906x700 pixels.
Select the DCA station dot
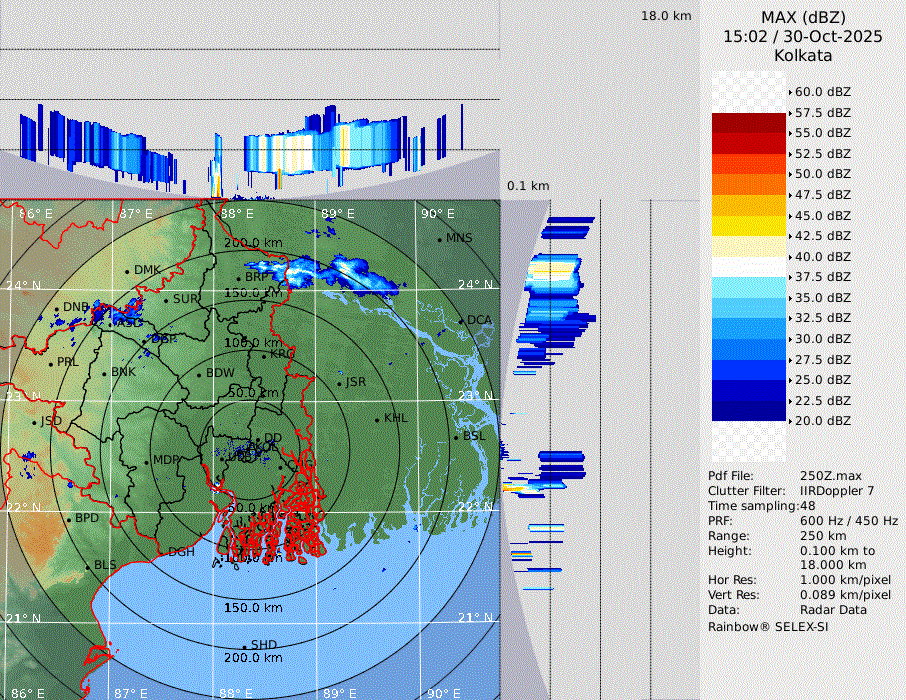(460, 321)
